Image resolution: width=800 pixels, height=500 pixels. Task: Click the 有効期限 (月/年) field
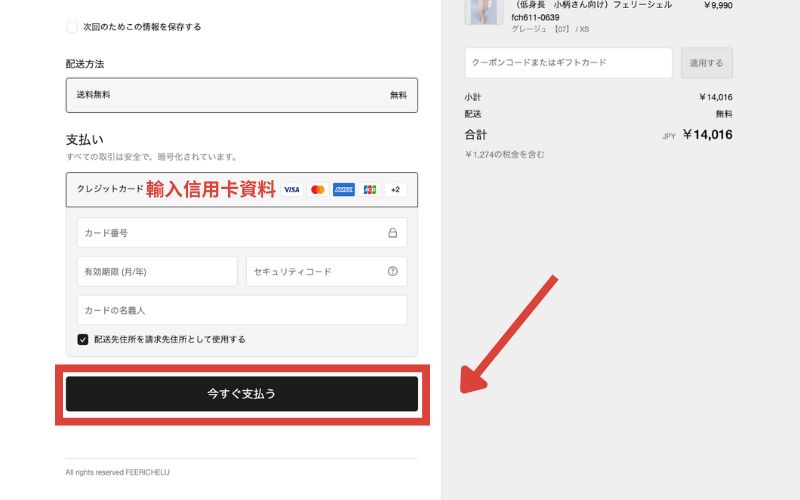point(157,271)
